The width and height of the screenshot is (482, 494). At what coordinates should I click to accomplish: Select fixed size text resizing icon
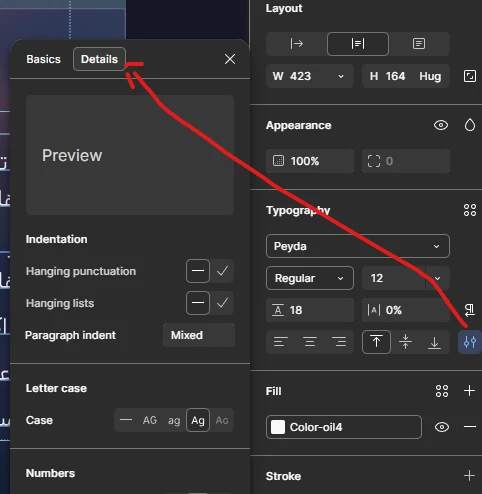(419, 44)
